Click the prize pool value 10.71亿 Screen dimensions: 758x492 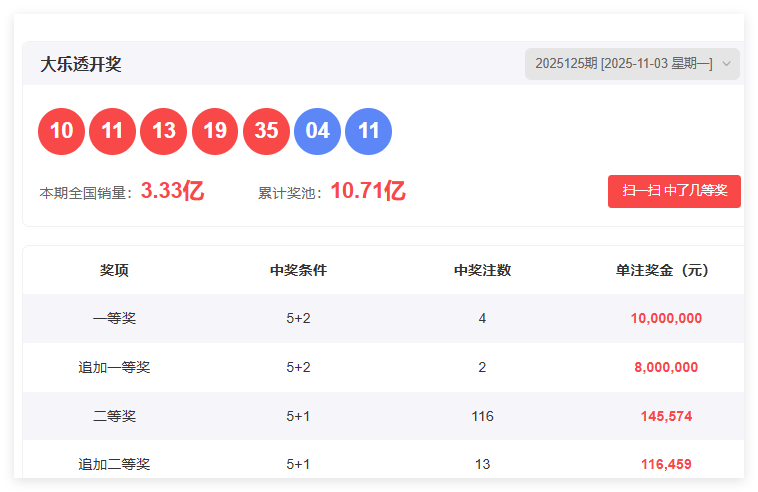coord(368,191)
